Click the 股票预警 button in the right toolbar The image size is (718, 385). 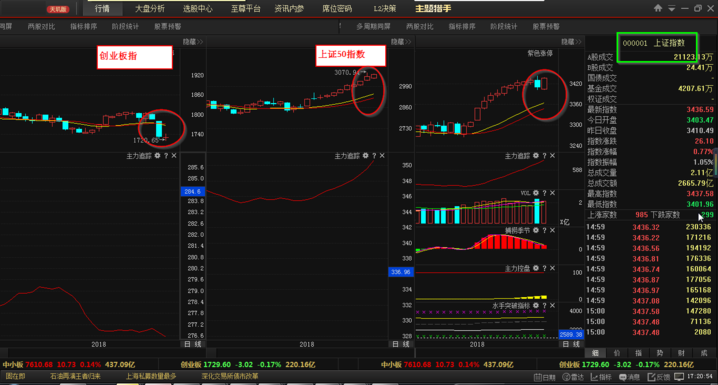[x=546, y=27]
